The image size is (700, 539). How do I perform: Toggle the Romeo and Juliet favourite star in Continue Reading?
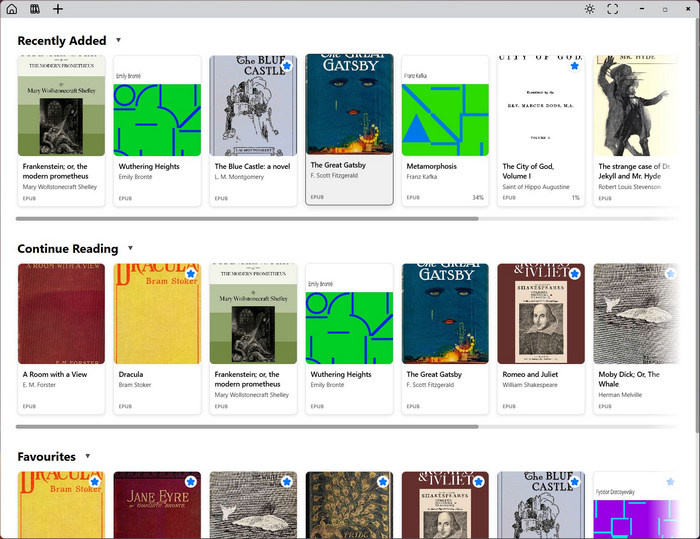[x=575, y=273]
